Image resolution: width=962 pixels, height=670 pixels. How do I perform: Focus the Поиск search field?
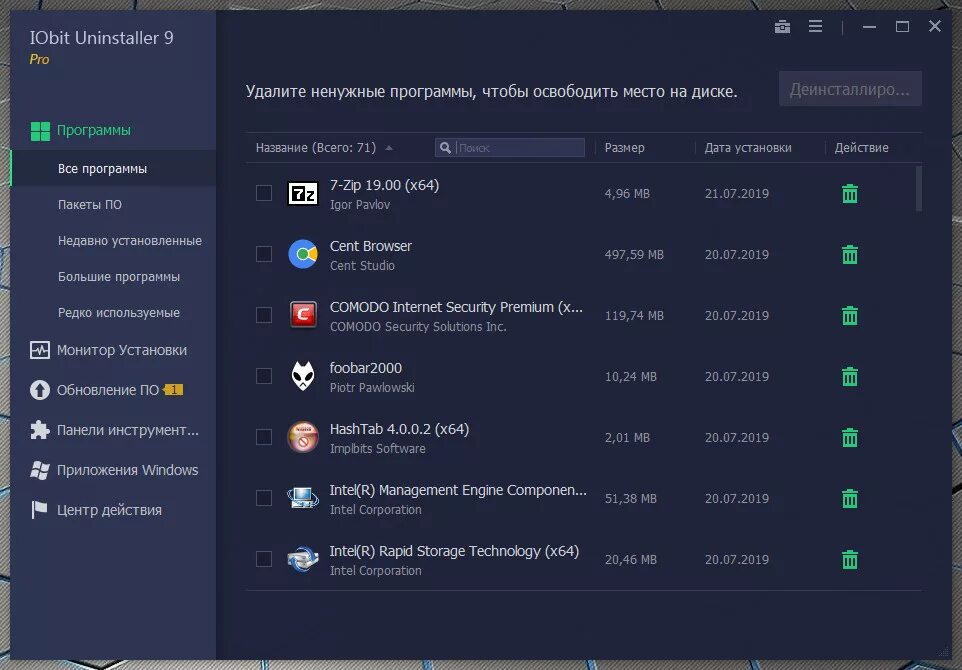coord(510,148)
